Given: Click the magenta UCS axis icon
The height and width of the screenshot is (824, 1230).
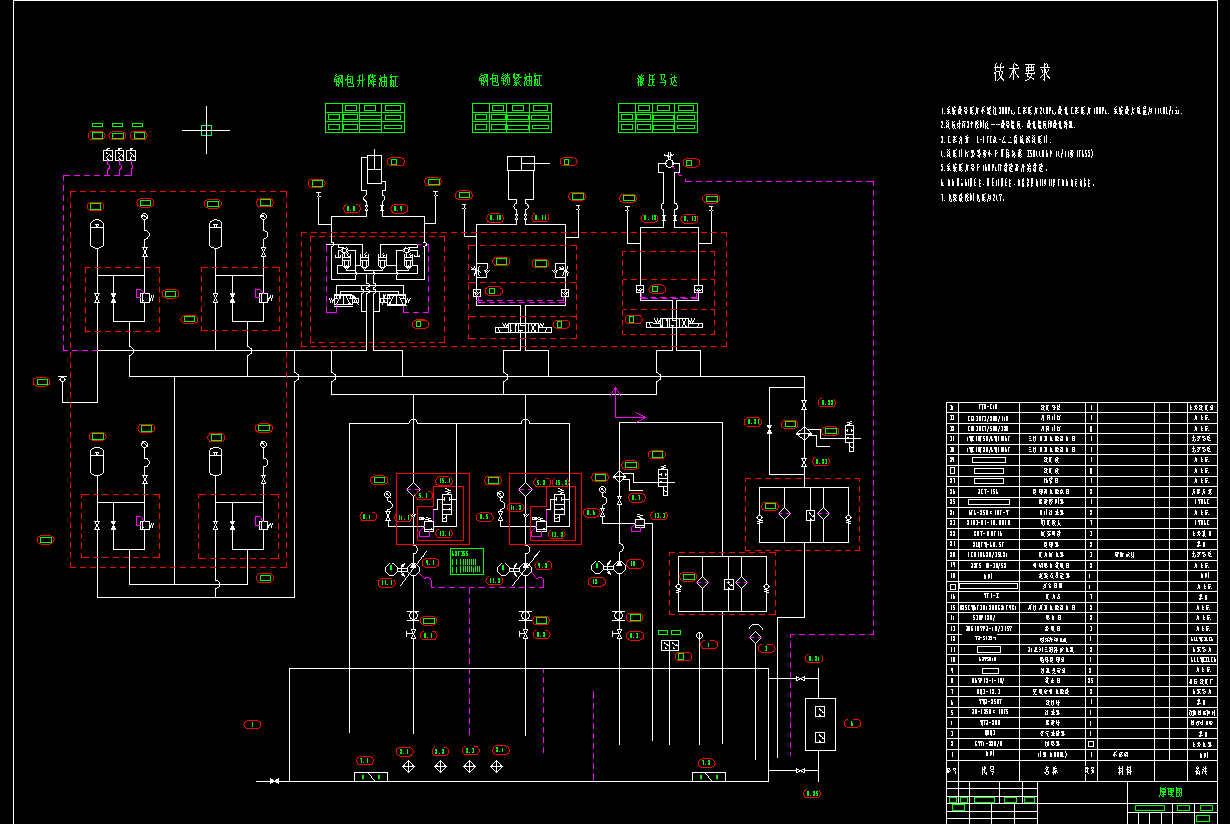Looking at the screenshot, I should click(629, 404).
